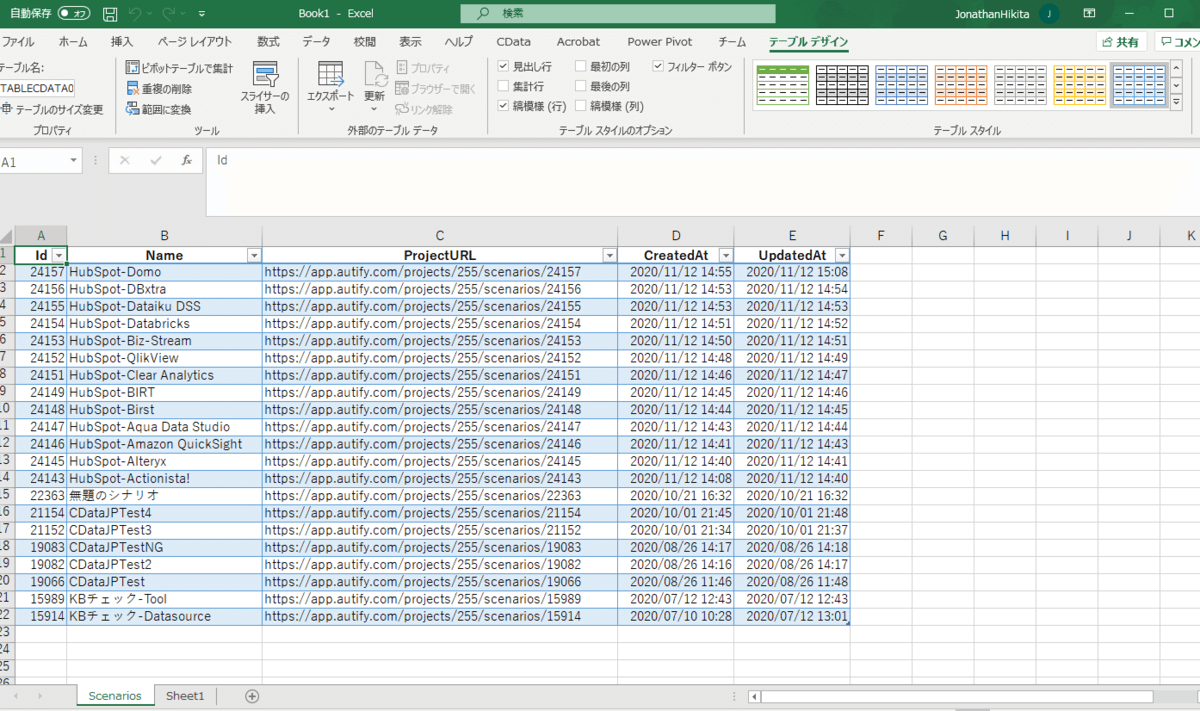Open the Power Pivot ribbon tab

pyautogui.click(x=659, y=42)
